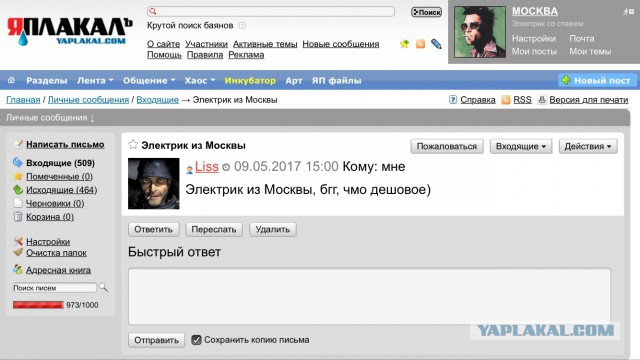Viewport: 640px width, 360px height.
Task: Open 'ЯП файлы' in the navigation bar
Action: (x=337, y=80)
